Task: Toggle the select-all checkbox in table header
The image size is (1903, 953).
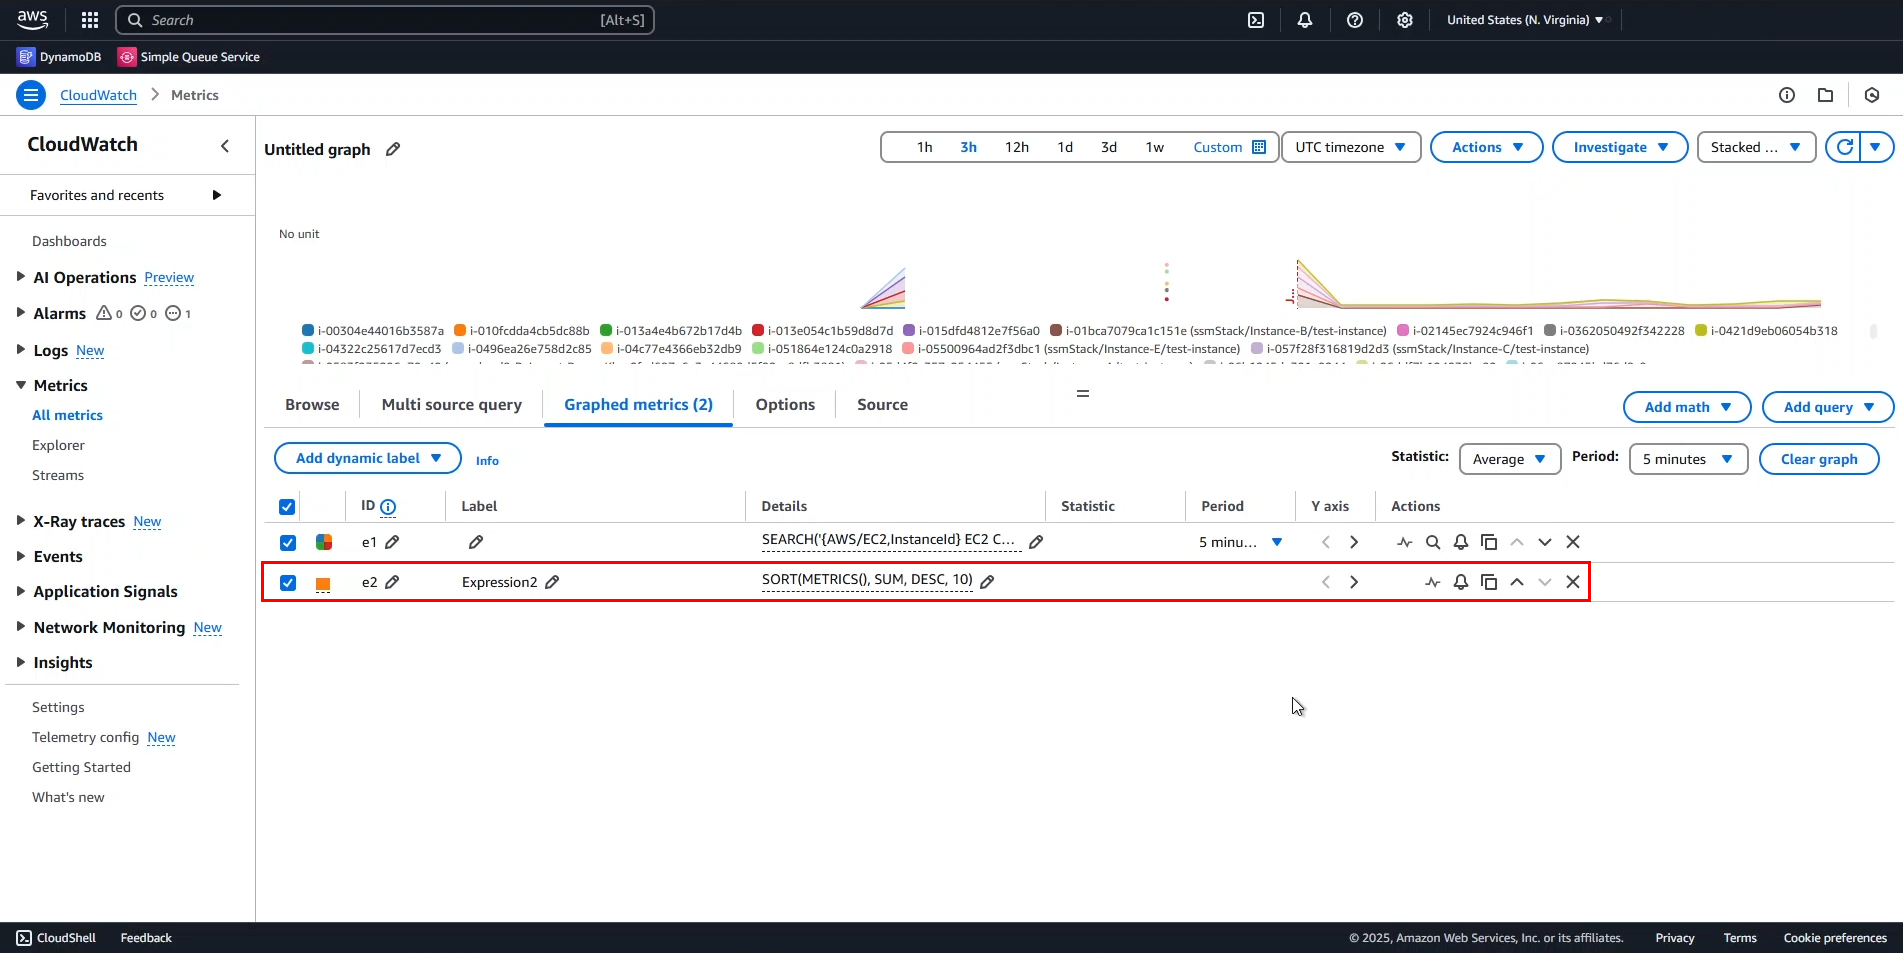Action: coord(287,507)
